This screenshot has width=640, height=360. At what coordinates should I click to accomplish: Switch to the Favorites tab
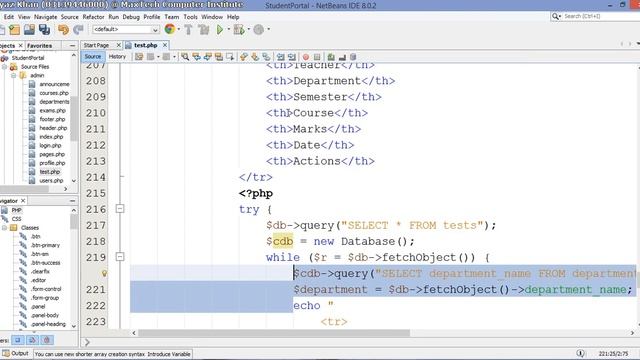[x=40, y=46]
